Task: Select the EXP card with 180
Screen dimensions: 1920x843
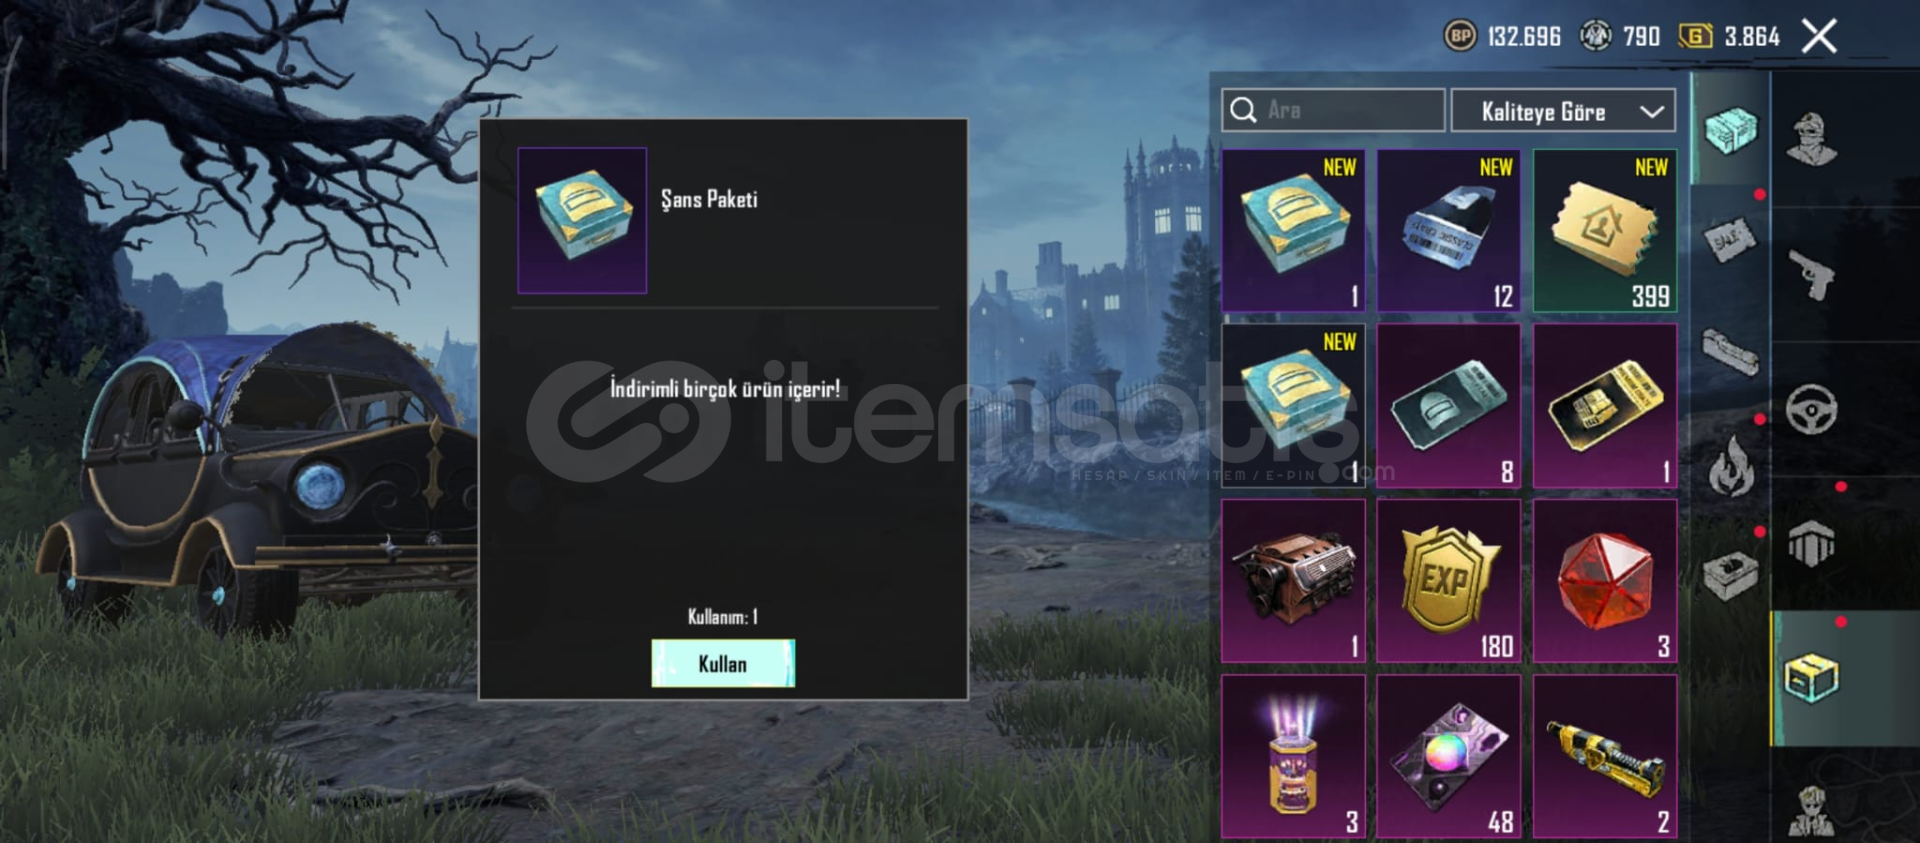Action: point(1449,581)
